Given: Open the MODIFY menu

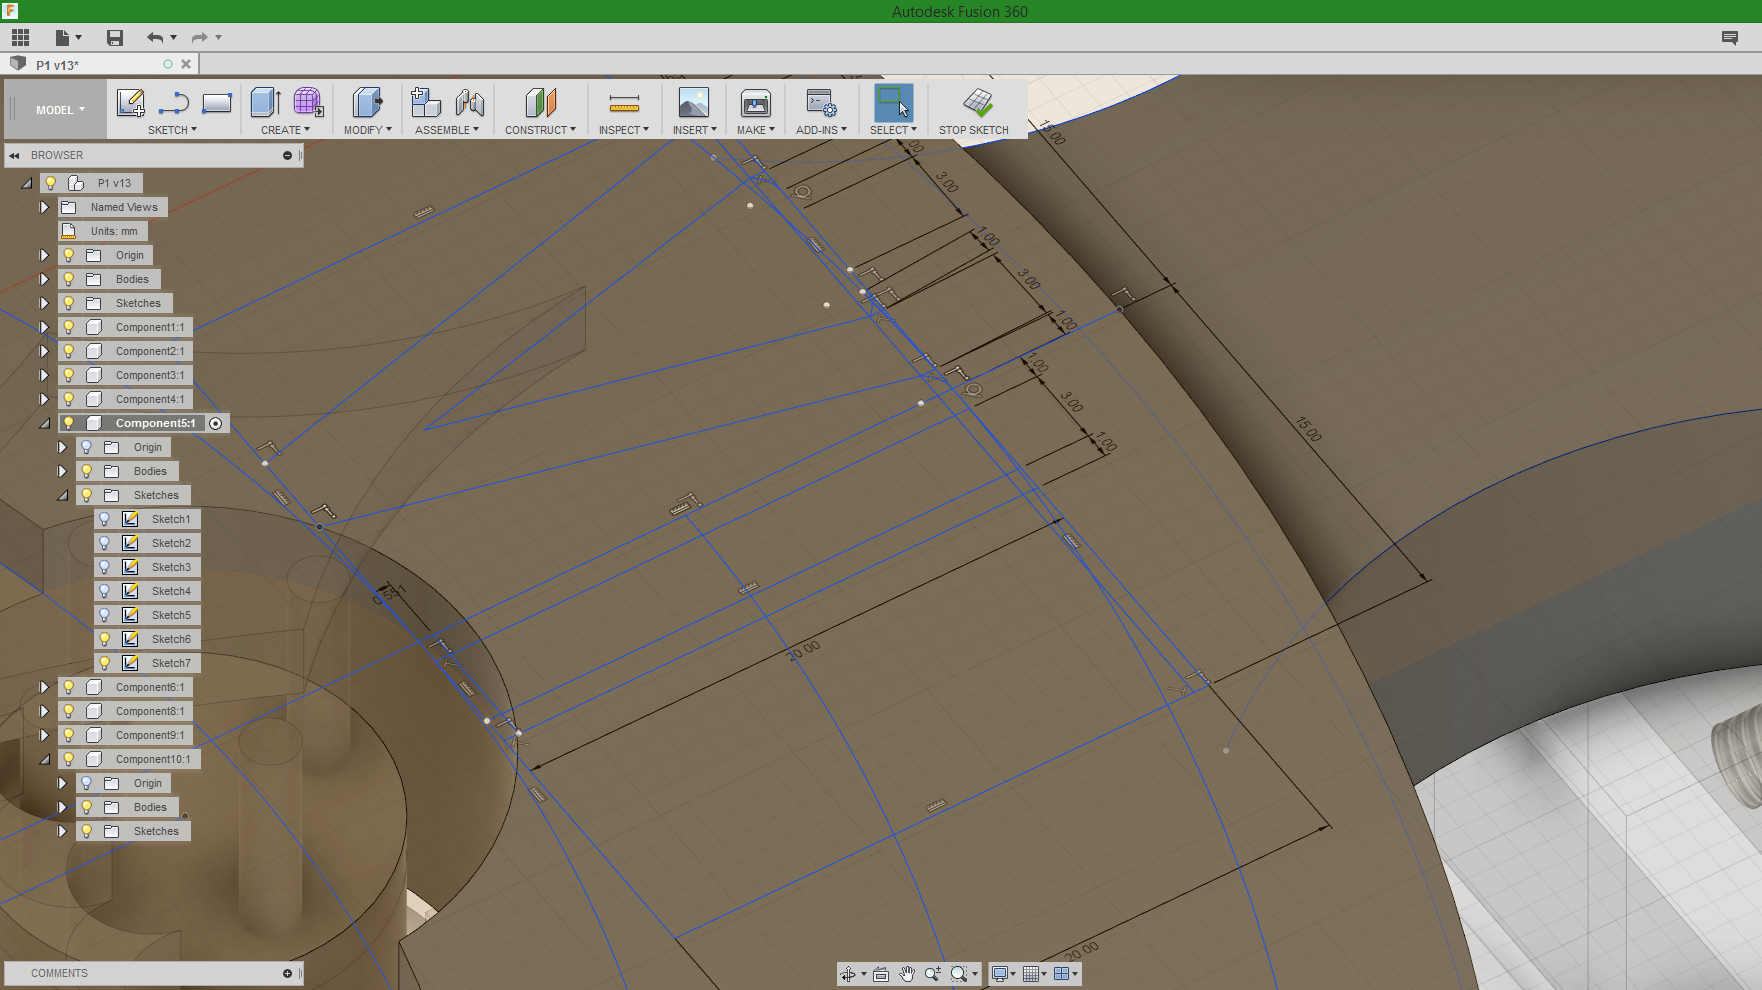Looking at the screenshot, I should point(367,130).
